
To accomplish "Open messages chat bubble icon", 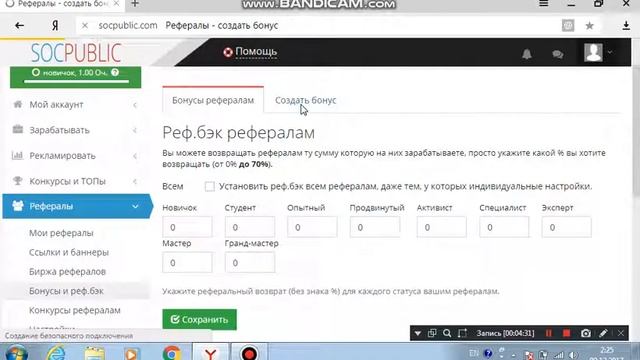I will (558, 54).
